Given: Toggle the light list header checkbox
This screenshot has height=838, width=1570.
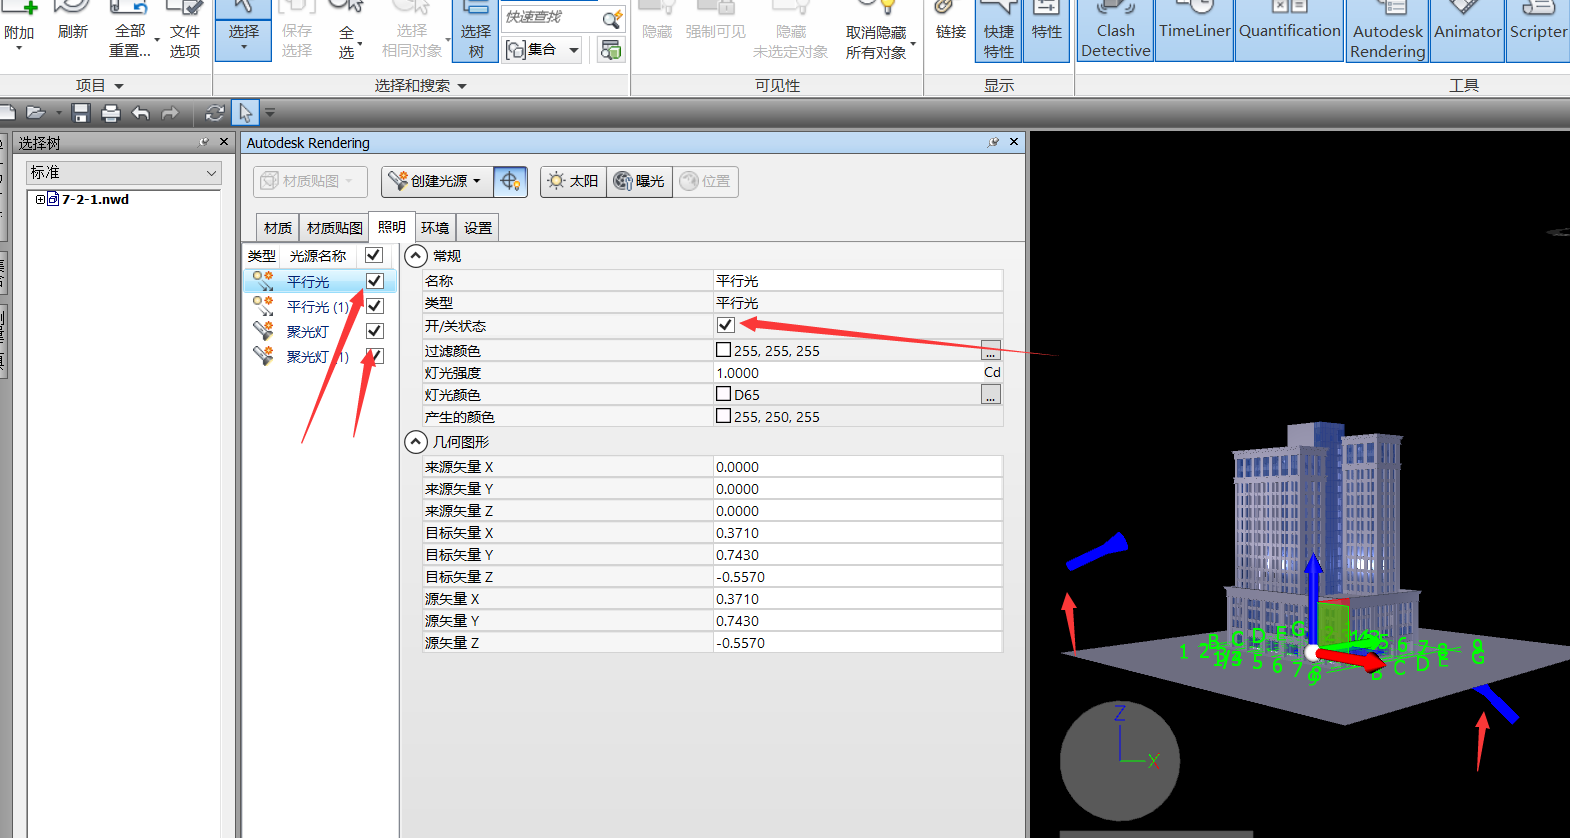Looking at the screenshot, I should point(374,255).
